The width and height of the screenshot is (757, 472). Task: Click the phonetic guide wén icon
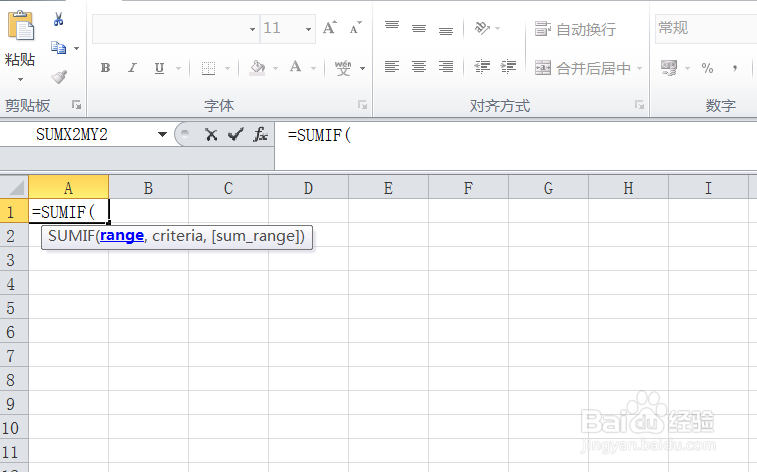point(343,68)
